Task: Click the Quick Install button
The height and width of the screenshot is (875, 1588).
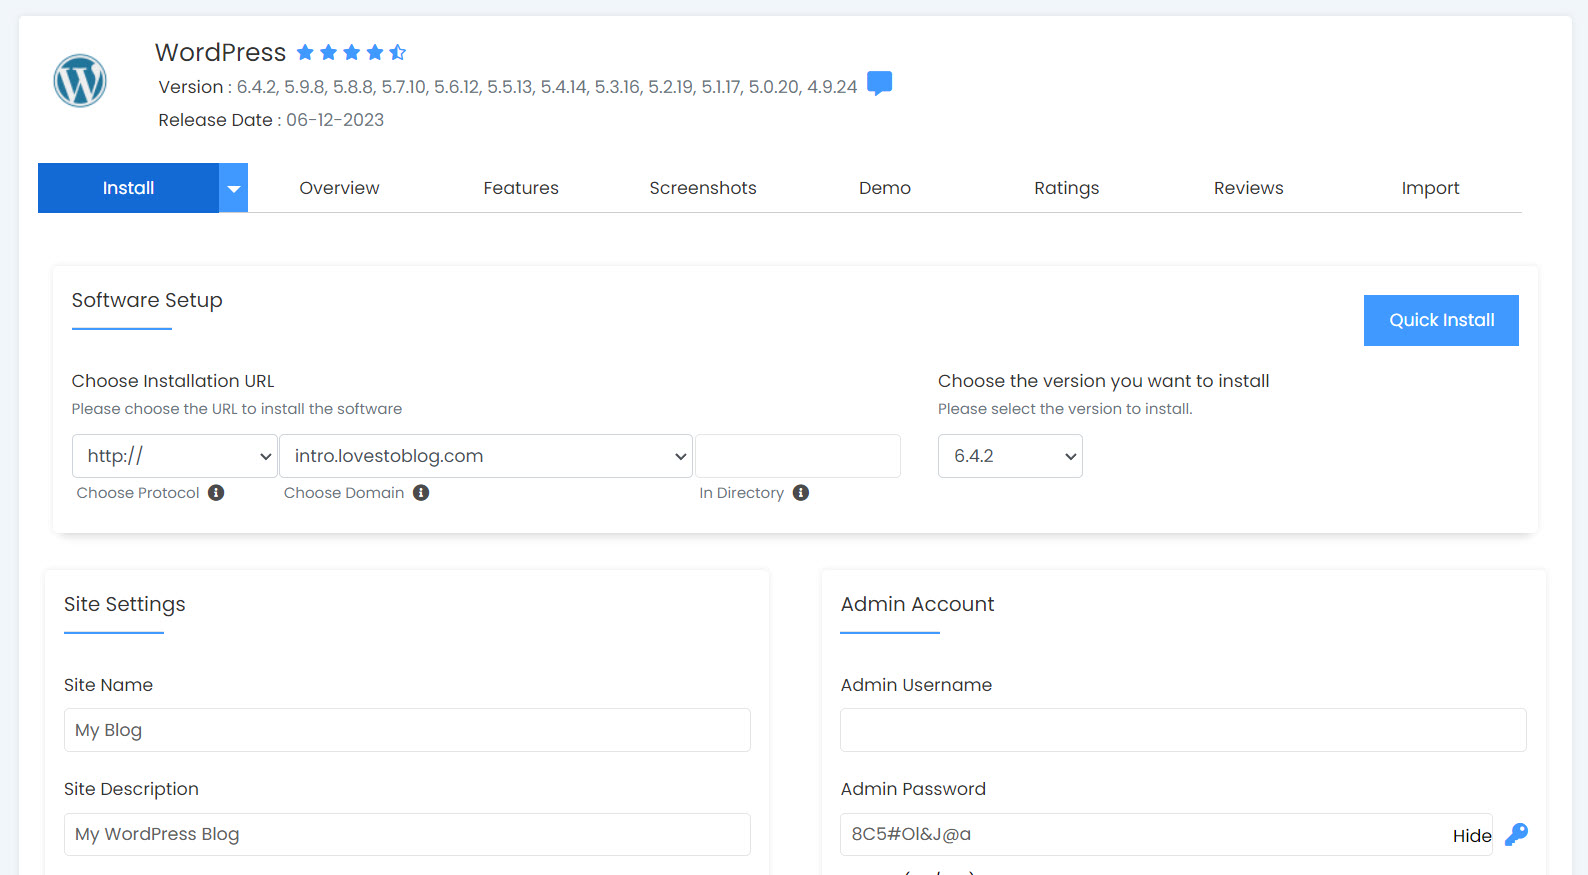Action: click(1441, 320)
